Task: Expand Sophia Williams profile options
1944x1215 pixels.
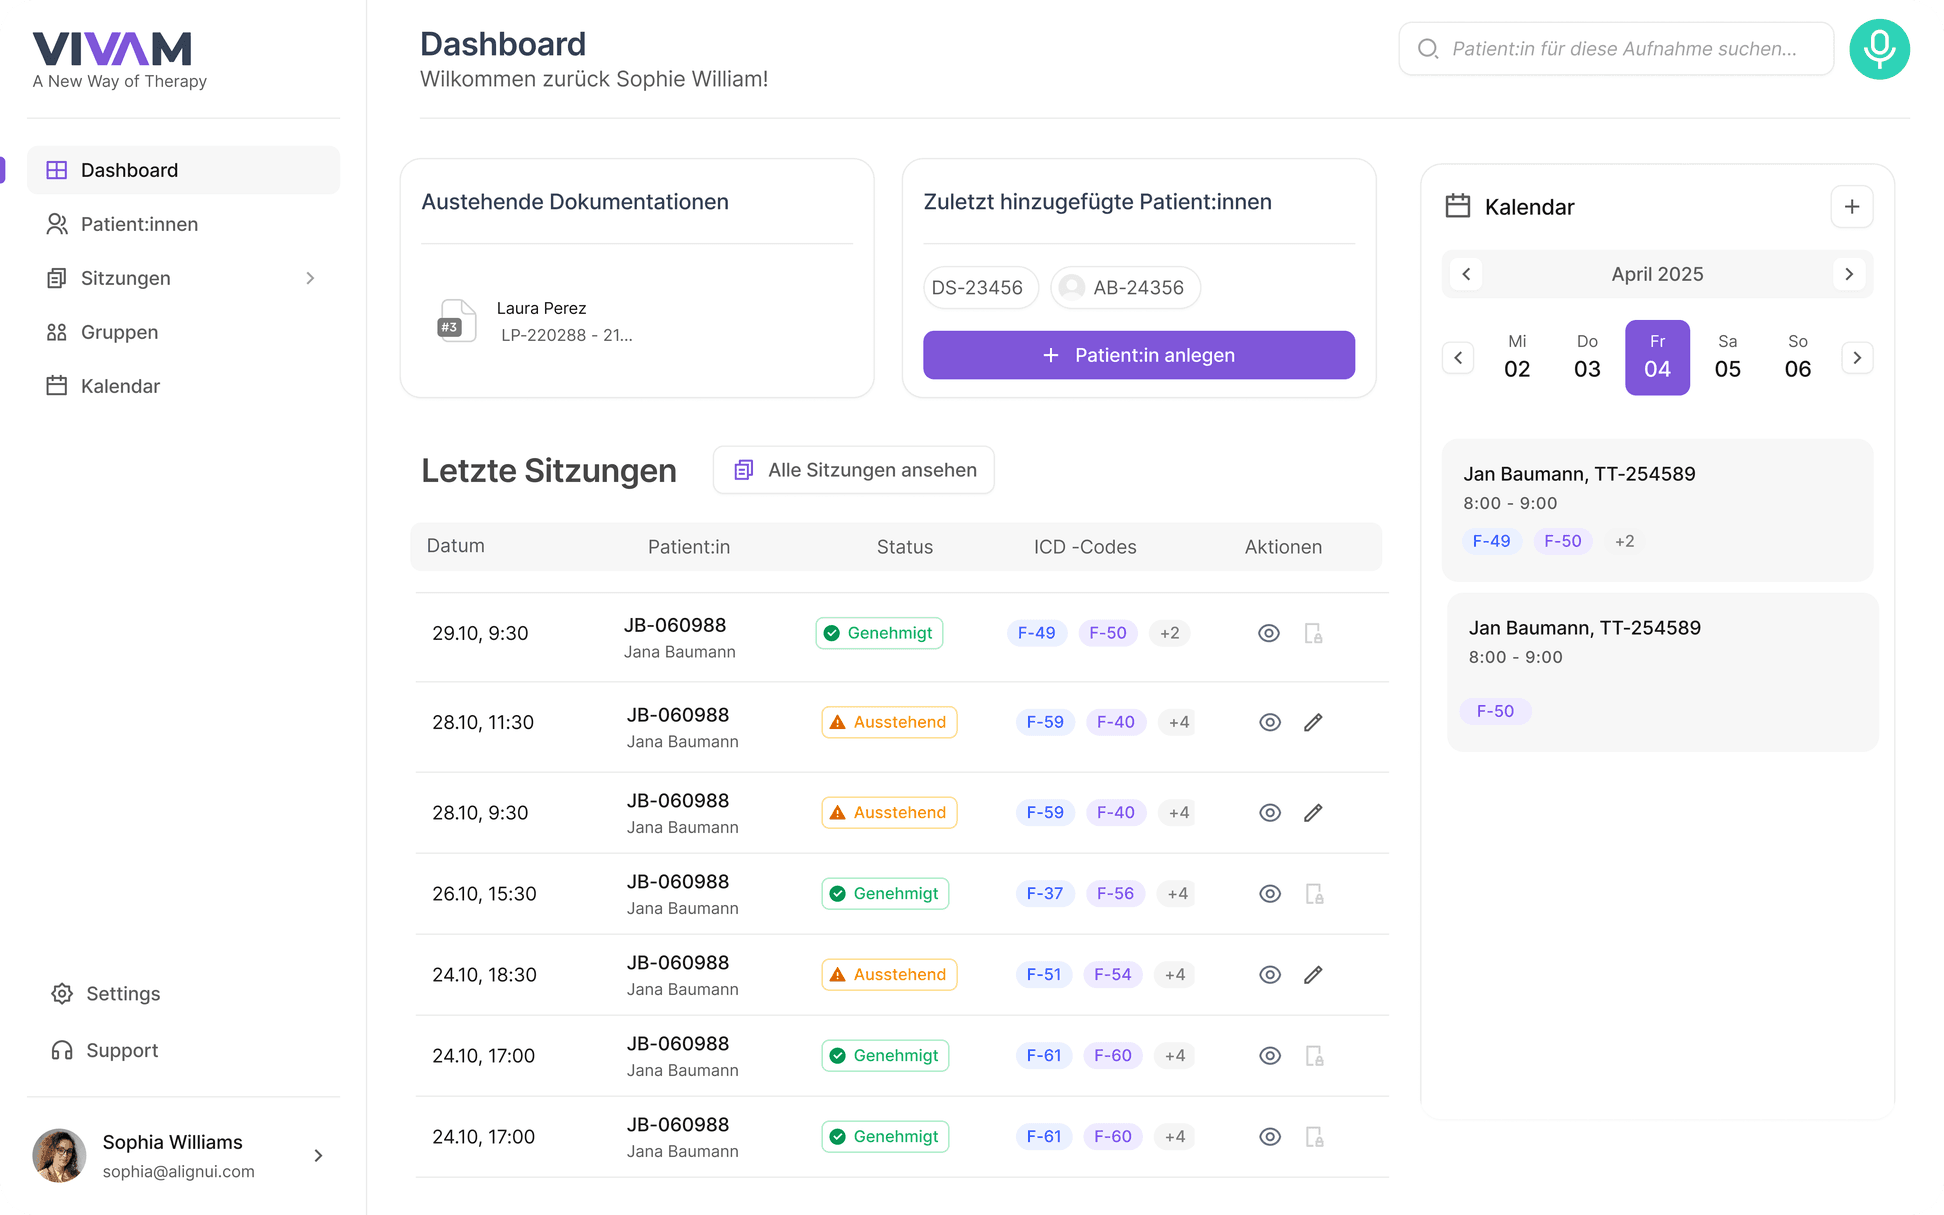Action: pyautogui.click(x=318, y=1155)
